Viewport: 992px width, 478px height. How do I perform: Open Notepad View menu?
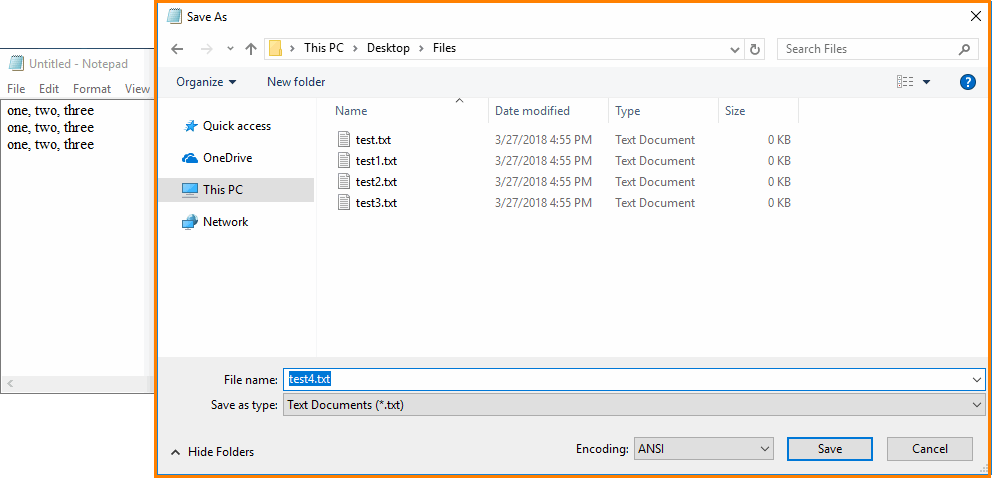pyautogui.click(x=137, y=89)
